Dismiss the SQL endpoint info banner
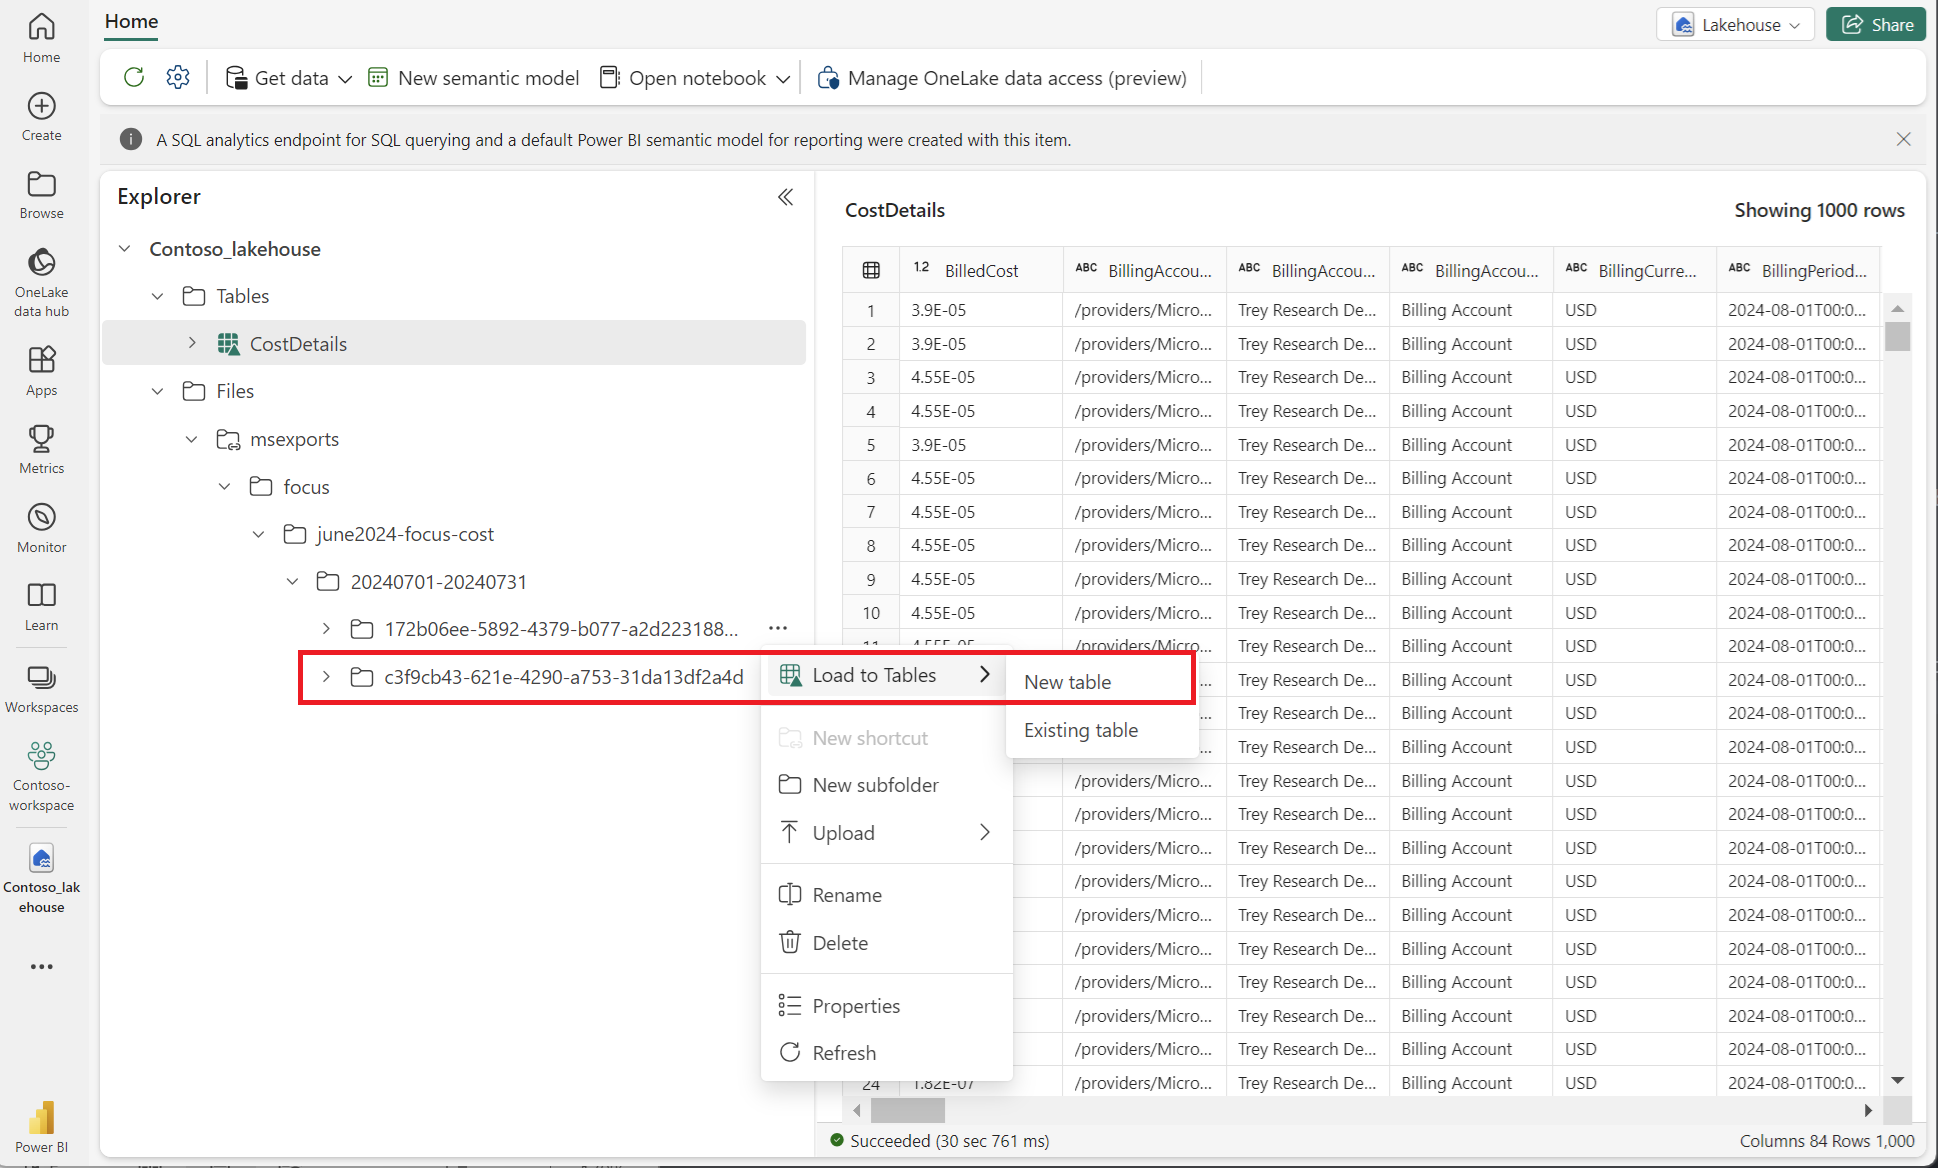 [1903, 139]
